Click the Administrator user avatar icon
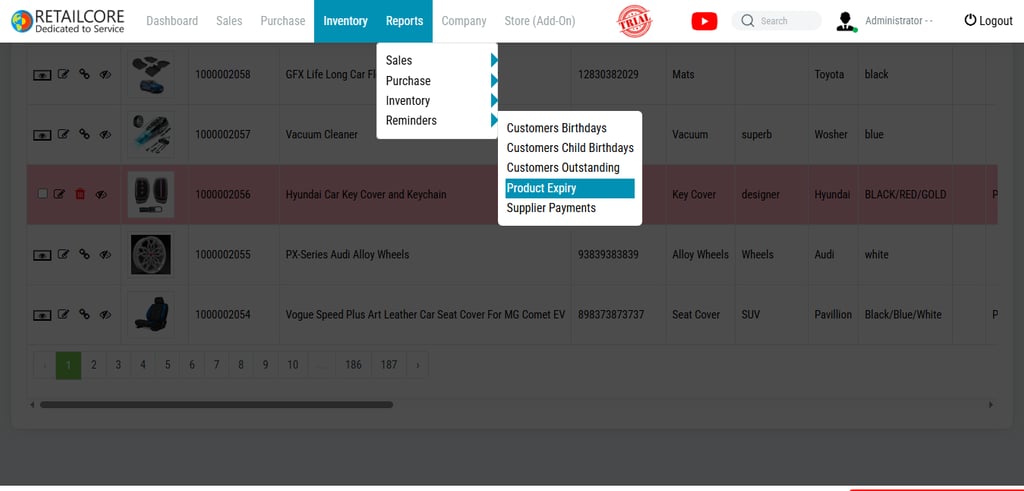This screenshot has width=1024, height=491. point(846,22)
